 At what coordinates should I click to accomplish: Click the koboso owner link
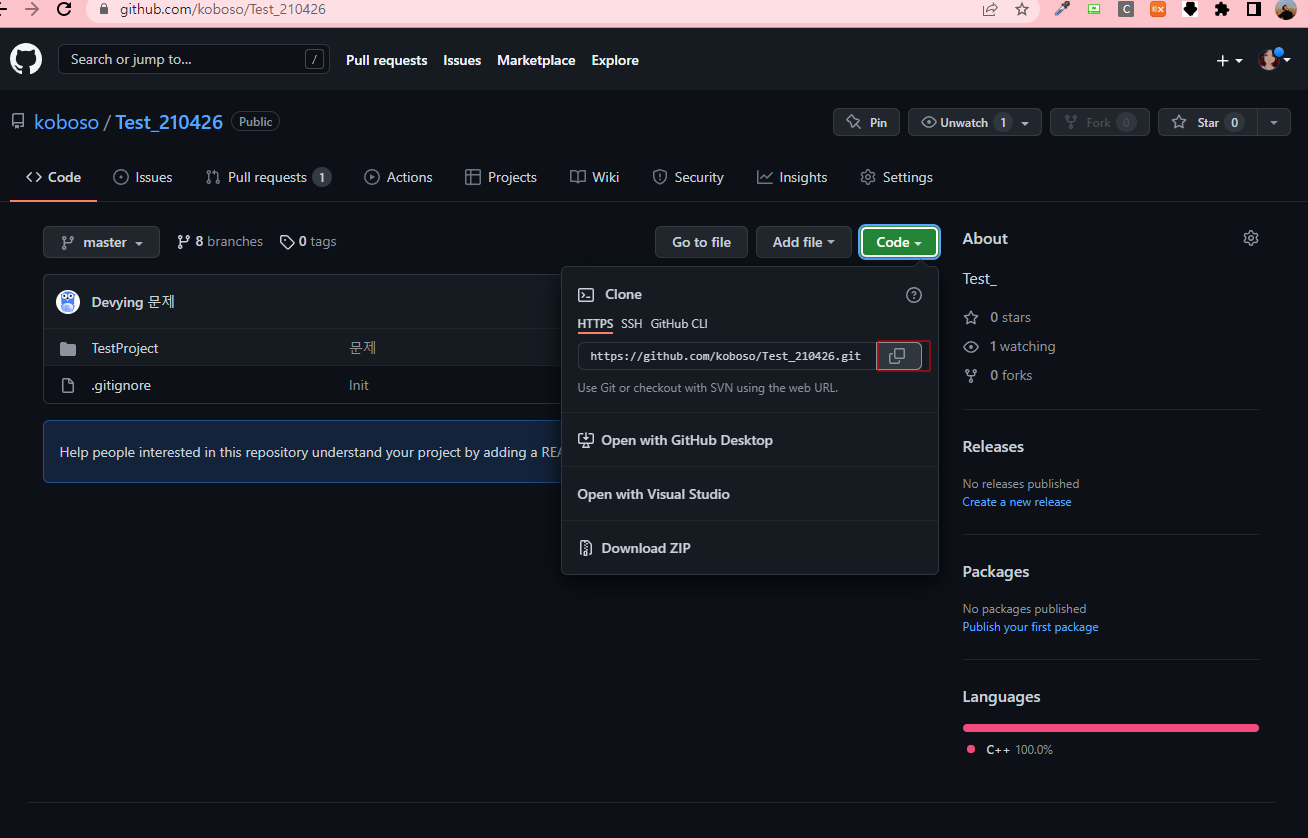click(66, 122)
